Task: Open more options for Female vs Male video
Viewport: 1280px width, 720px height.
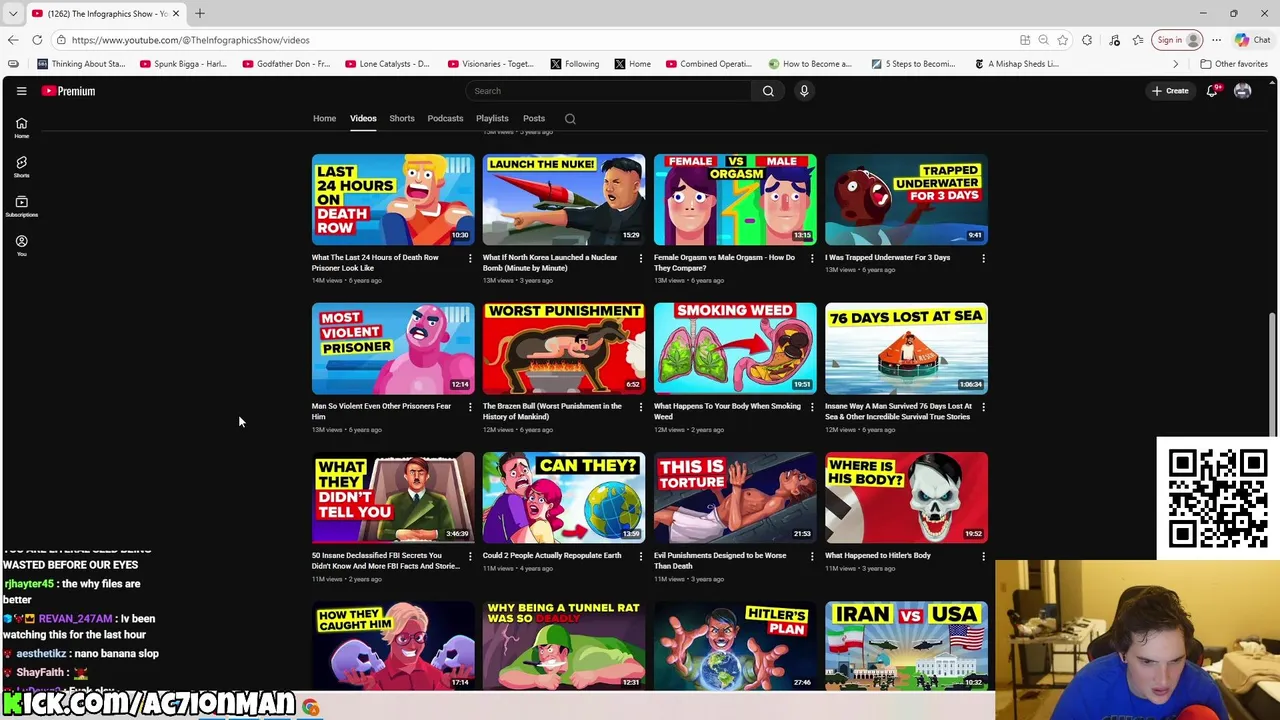Action: point(812,258)
